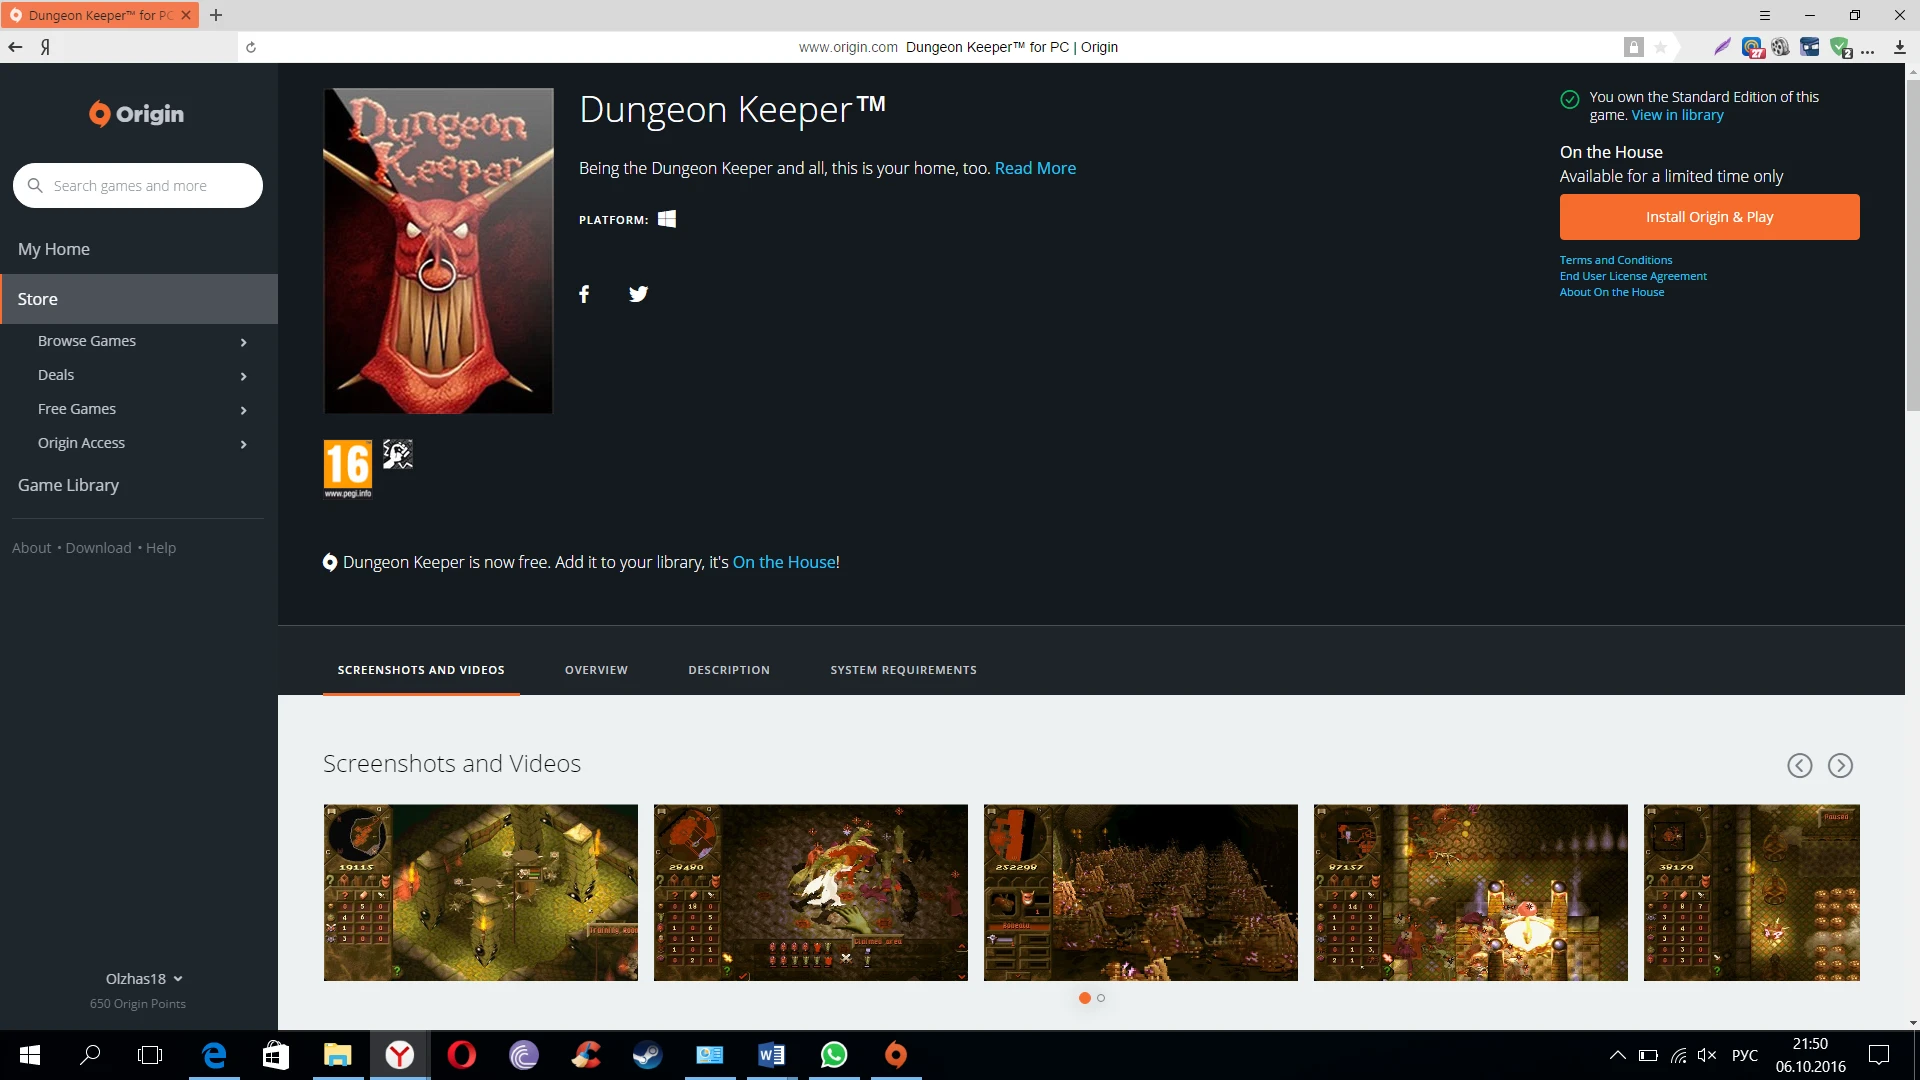Share the game on Facebook
The image size is (1920, 1080).
[584, 293]
